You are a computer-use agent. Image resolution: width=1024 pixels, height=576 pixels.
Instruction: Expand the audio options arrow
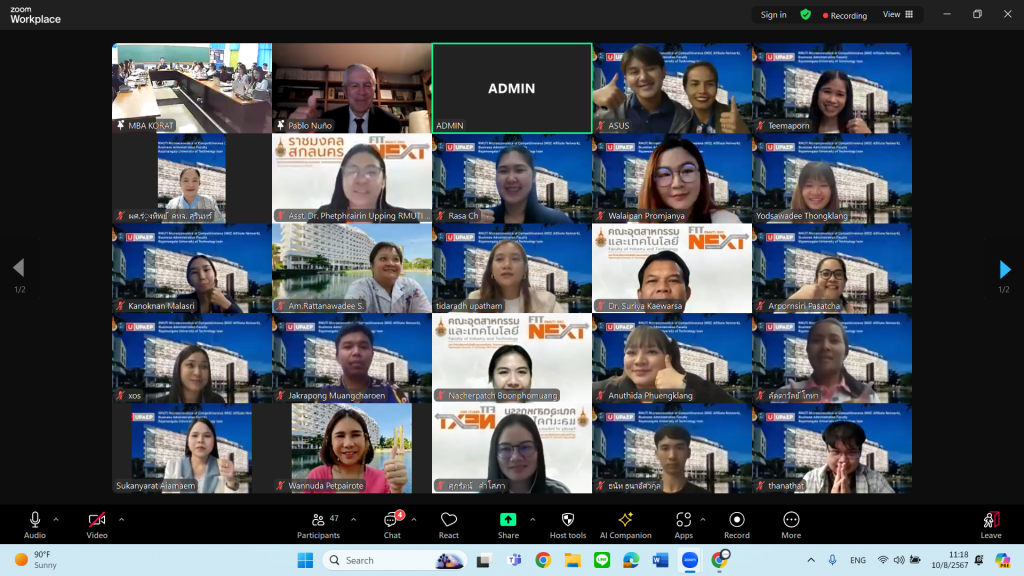56,519
